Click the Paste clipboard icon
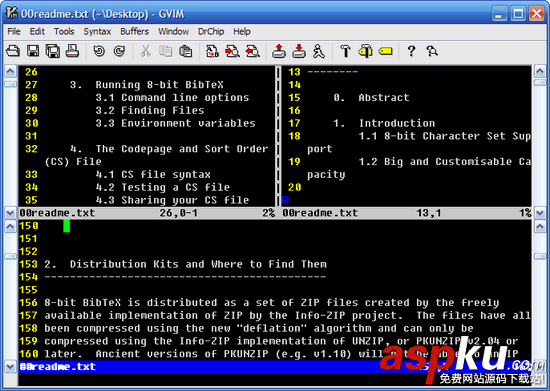 (186, 51)
